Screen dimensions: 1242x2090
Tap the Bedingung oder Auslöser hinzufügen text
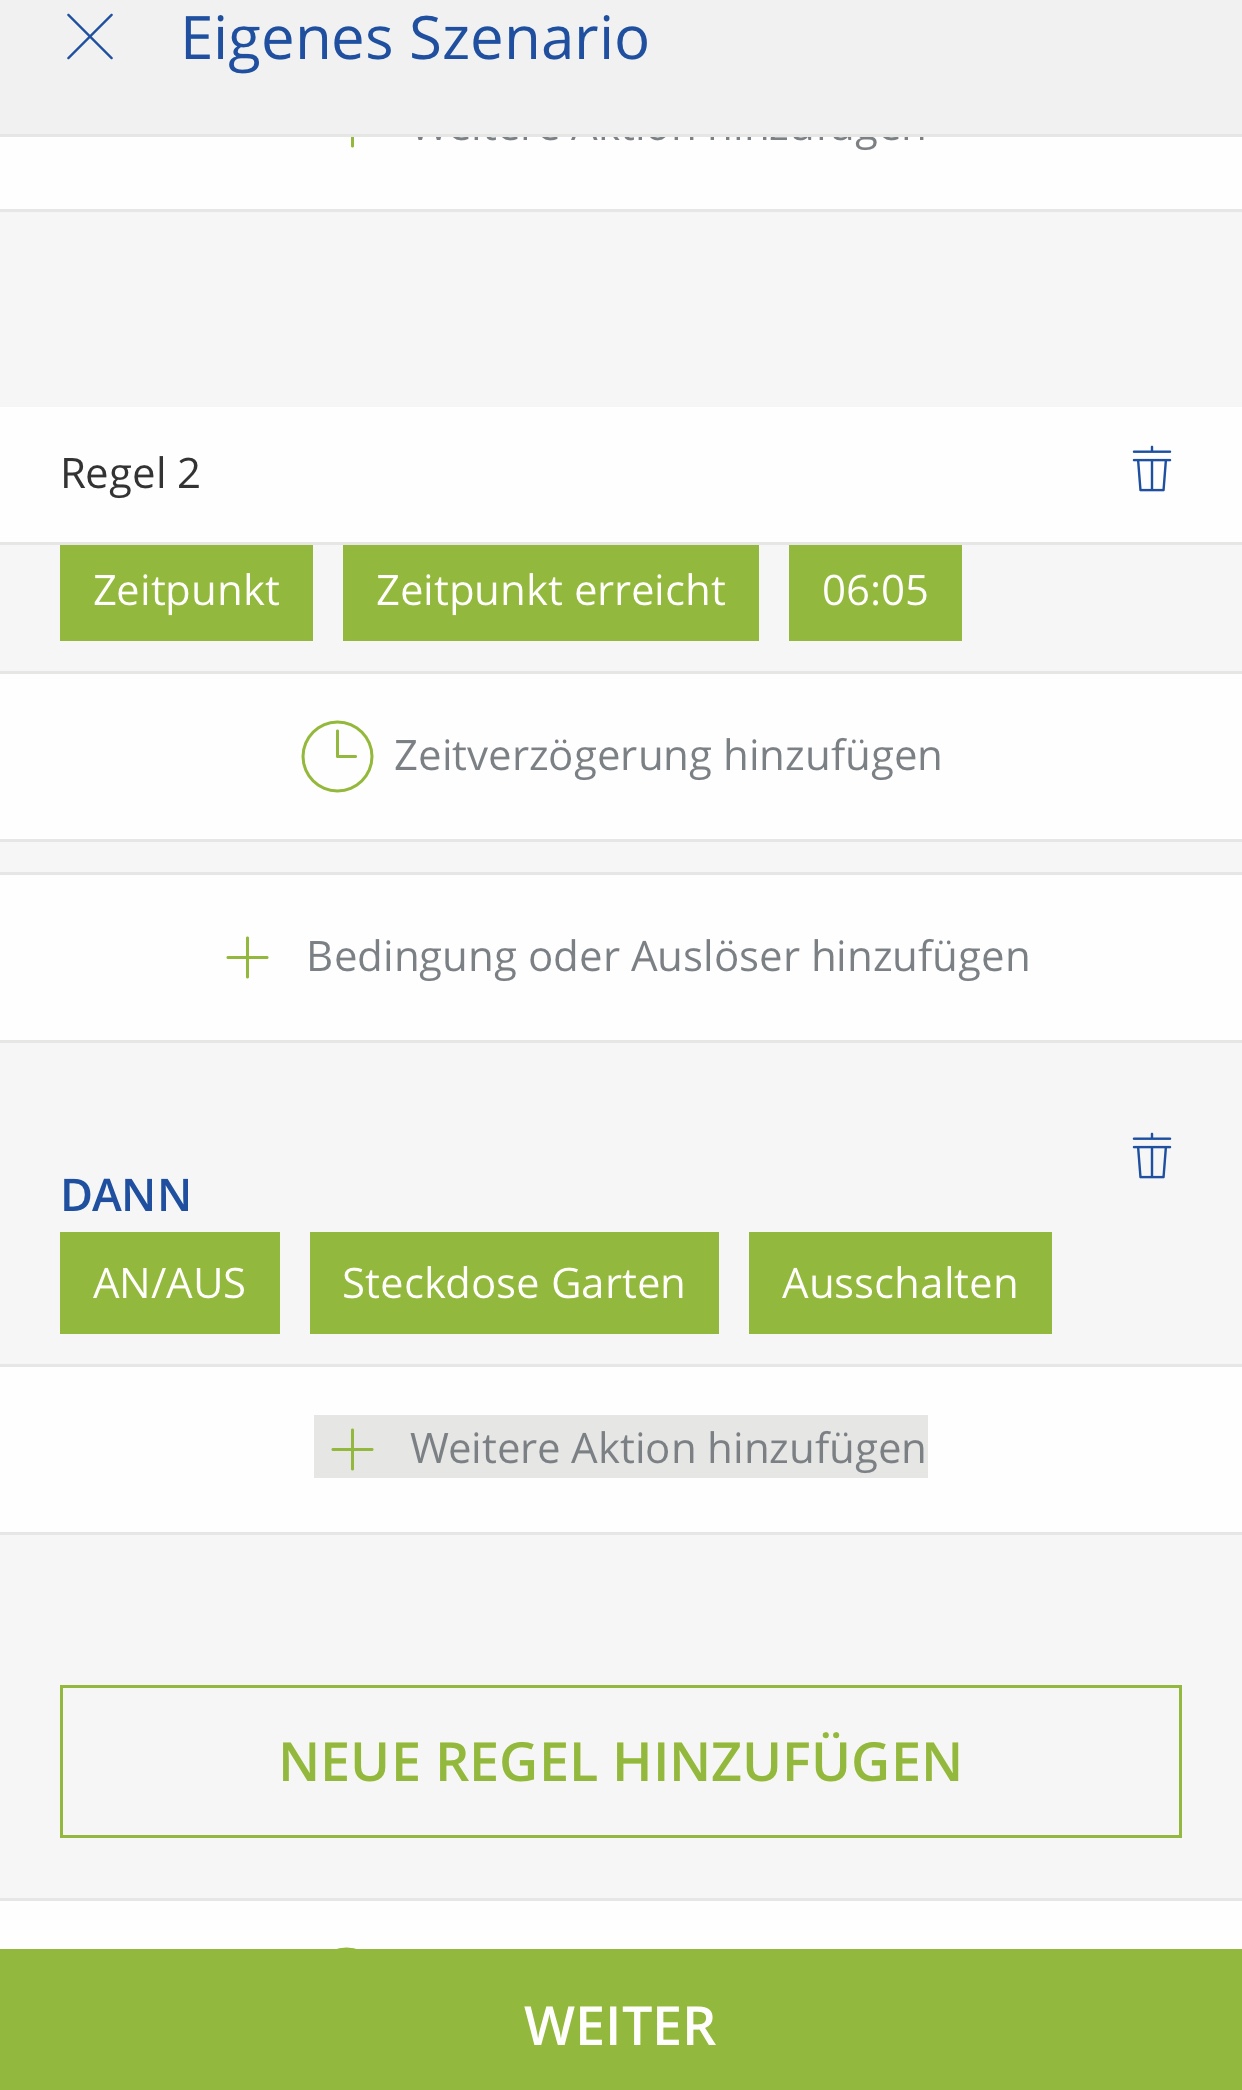tap(667, 957)
